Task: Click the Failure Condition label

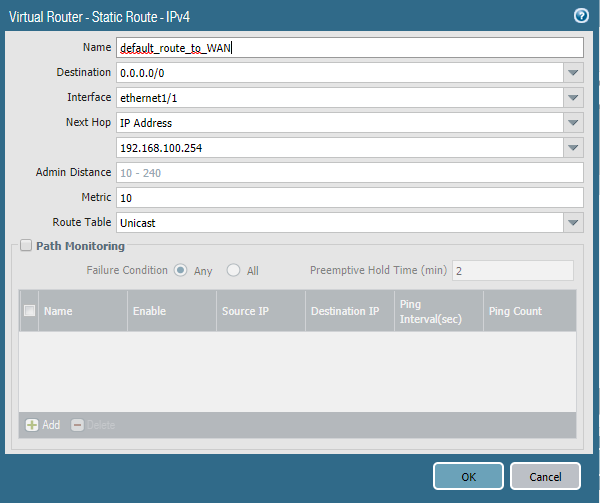Action: 127,270
